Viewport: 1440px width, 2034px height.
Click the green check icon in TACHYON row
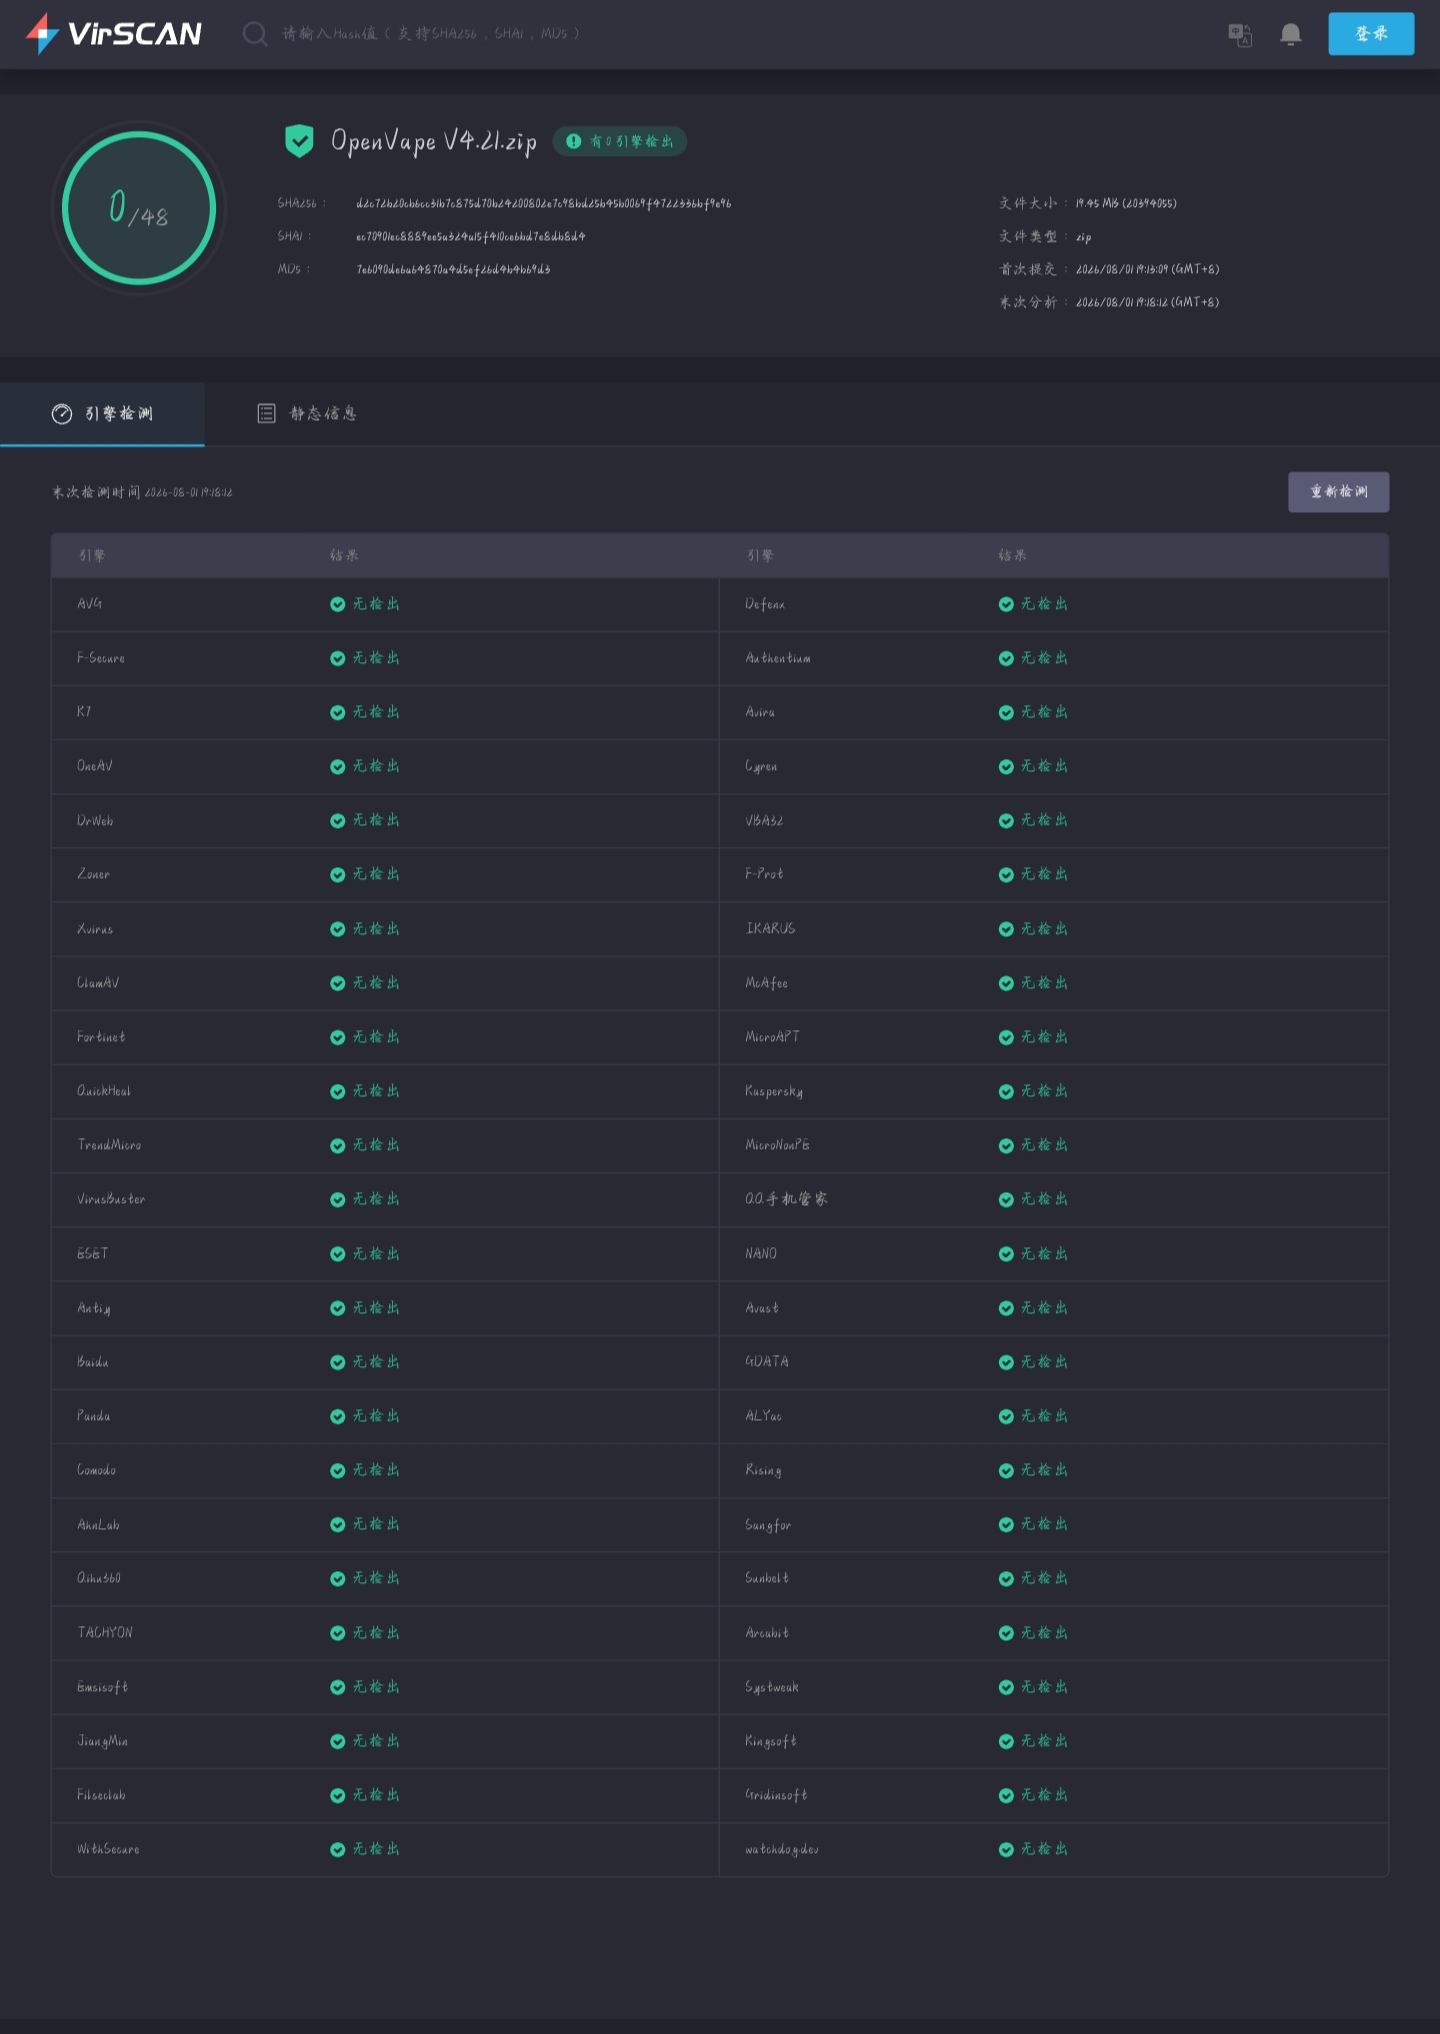point(338,1633)
